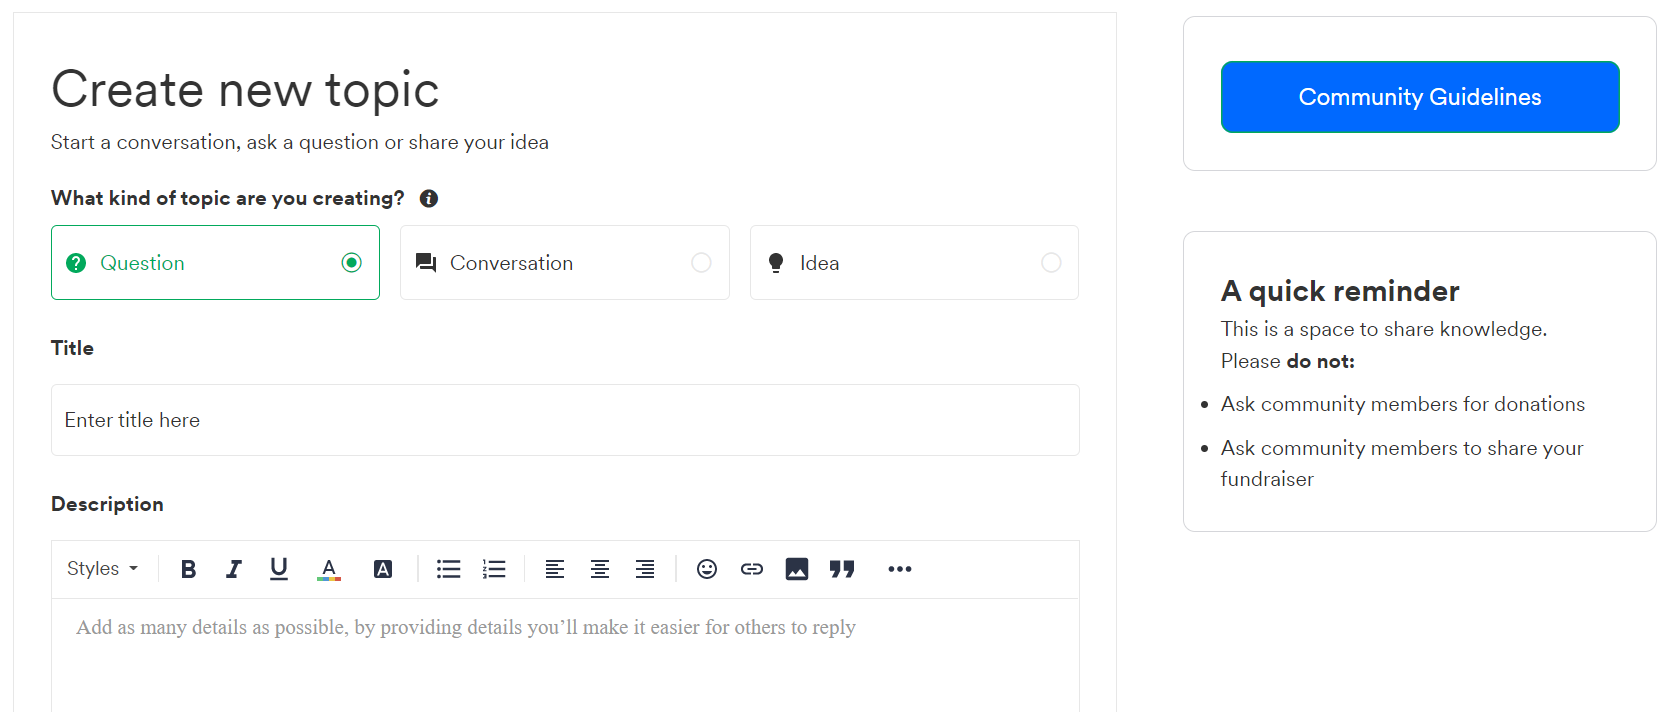Apply bold formatting in description toolbar

pos(188,569)
